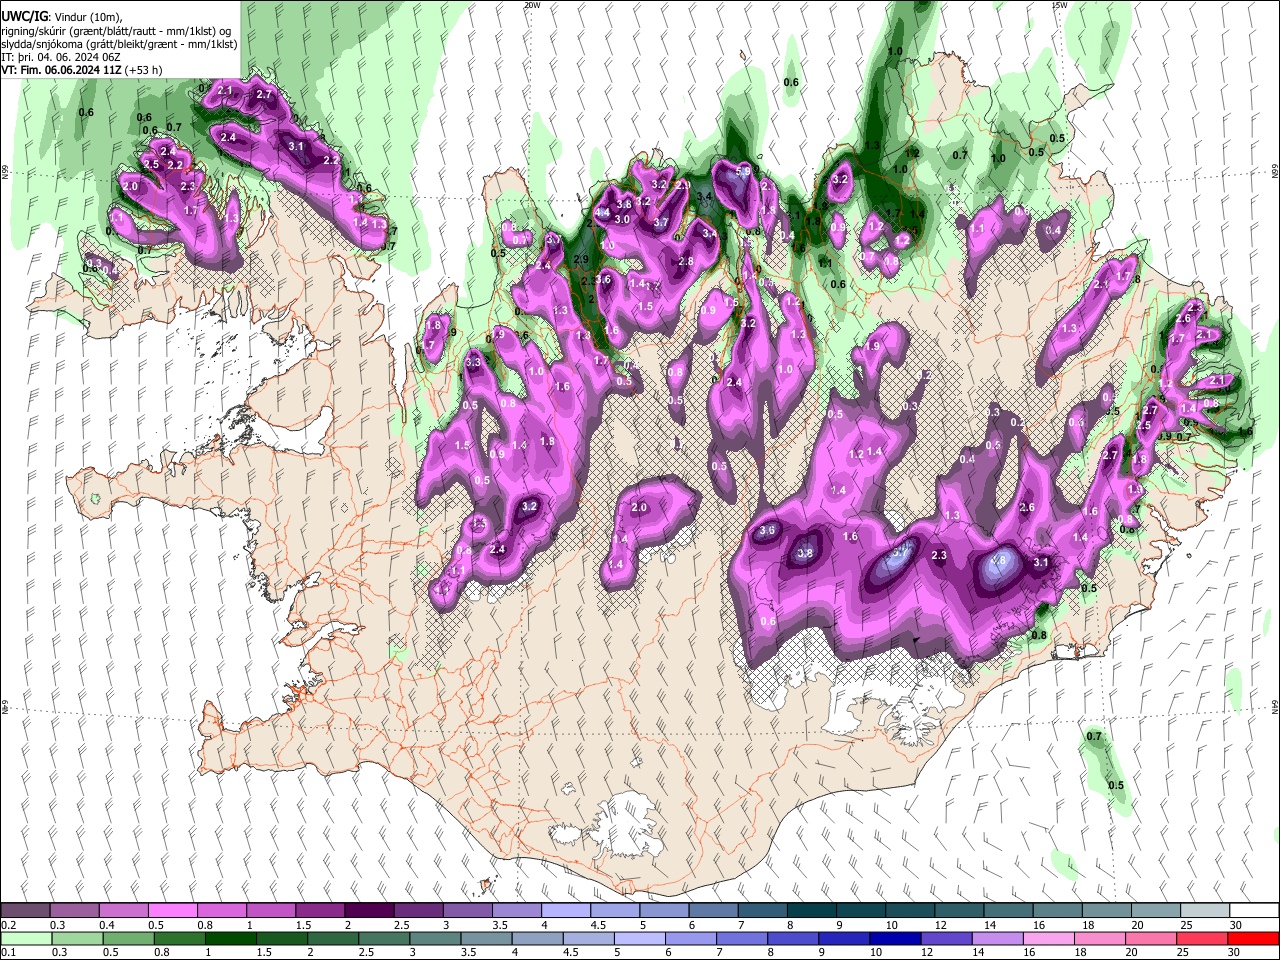Click the '4.4' snowfall value on the map

coord(602,212)
